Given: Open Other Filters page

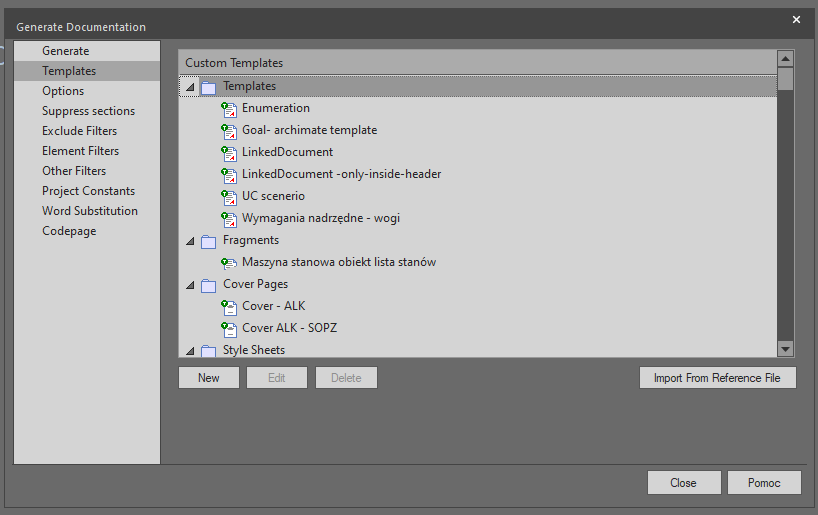Looking at the screenshot, I should click(87, 171).
